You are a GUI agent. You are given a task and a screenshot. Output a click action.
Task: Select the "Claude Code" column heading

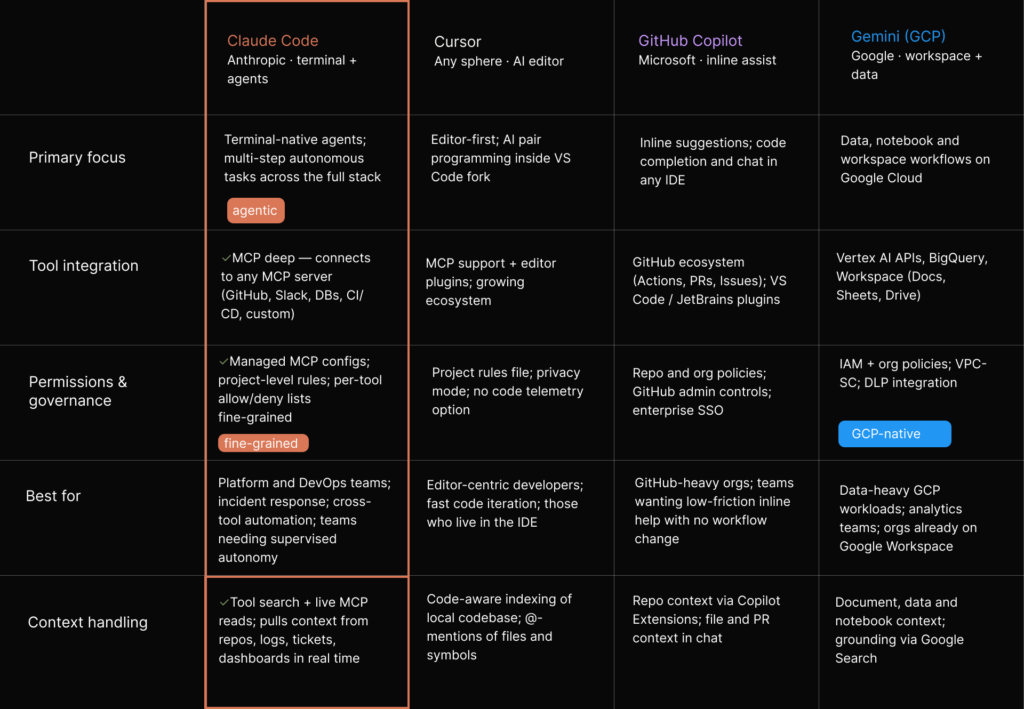(x=272, y=40)
